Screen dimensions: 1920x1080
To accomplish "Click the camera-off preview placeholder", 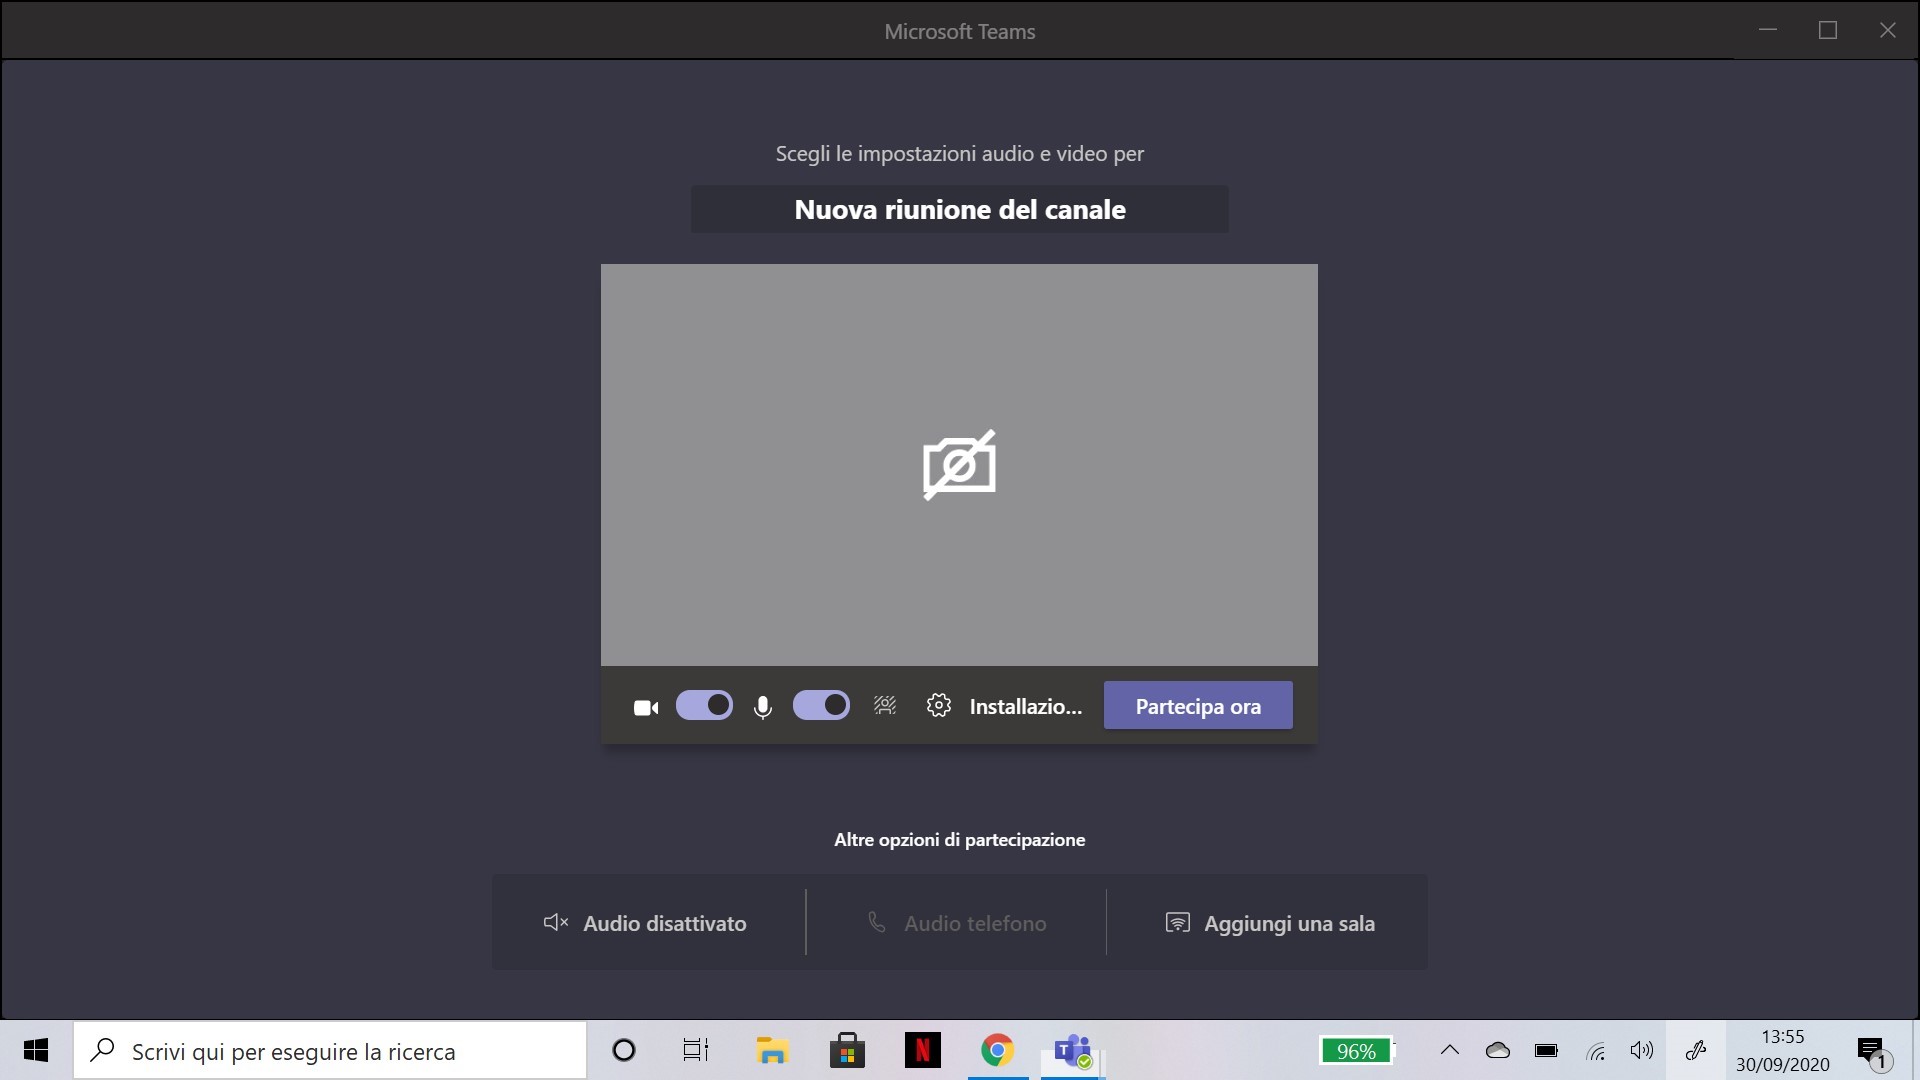I will tap(959, 465).
